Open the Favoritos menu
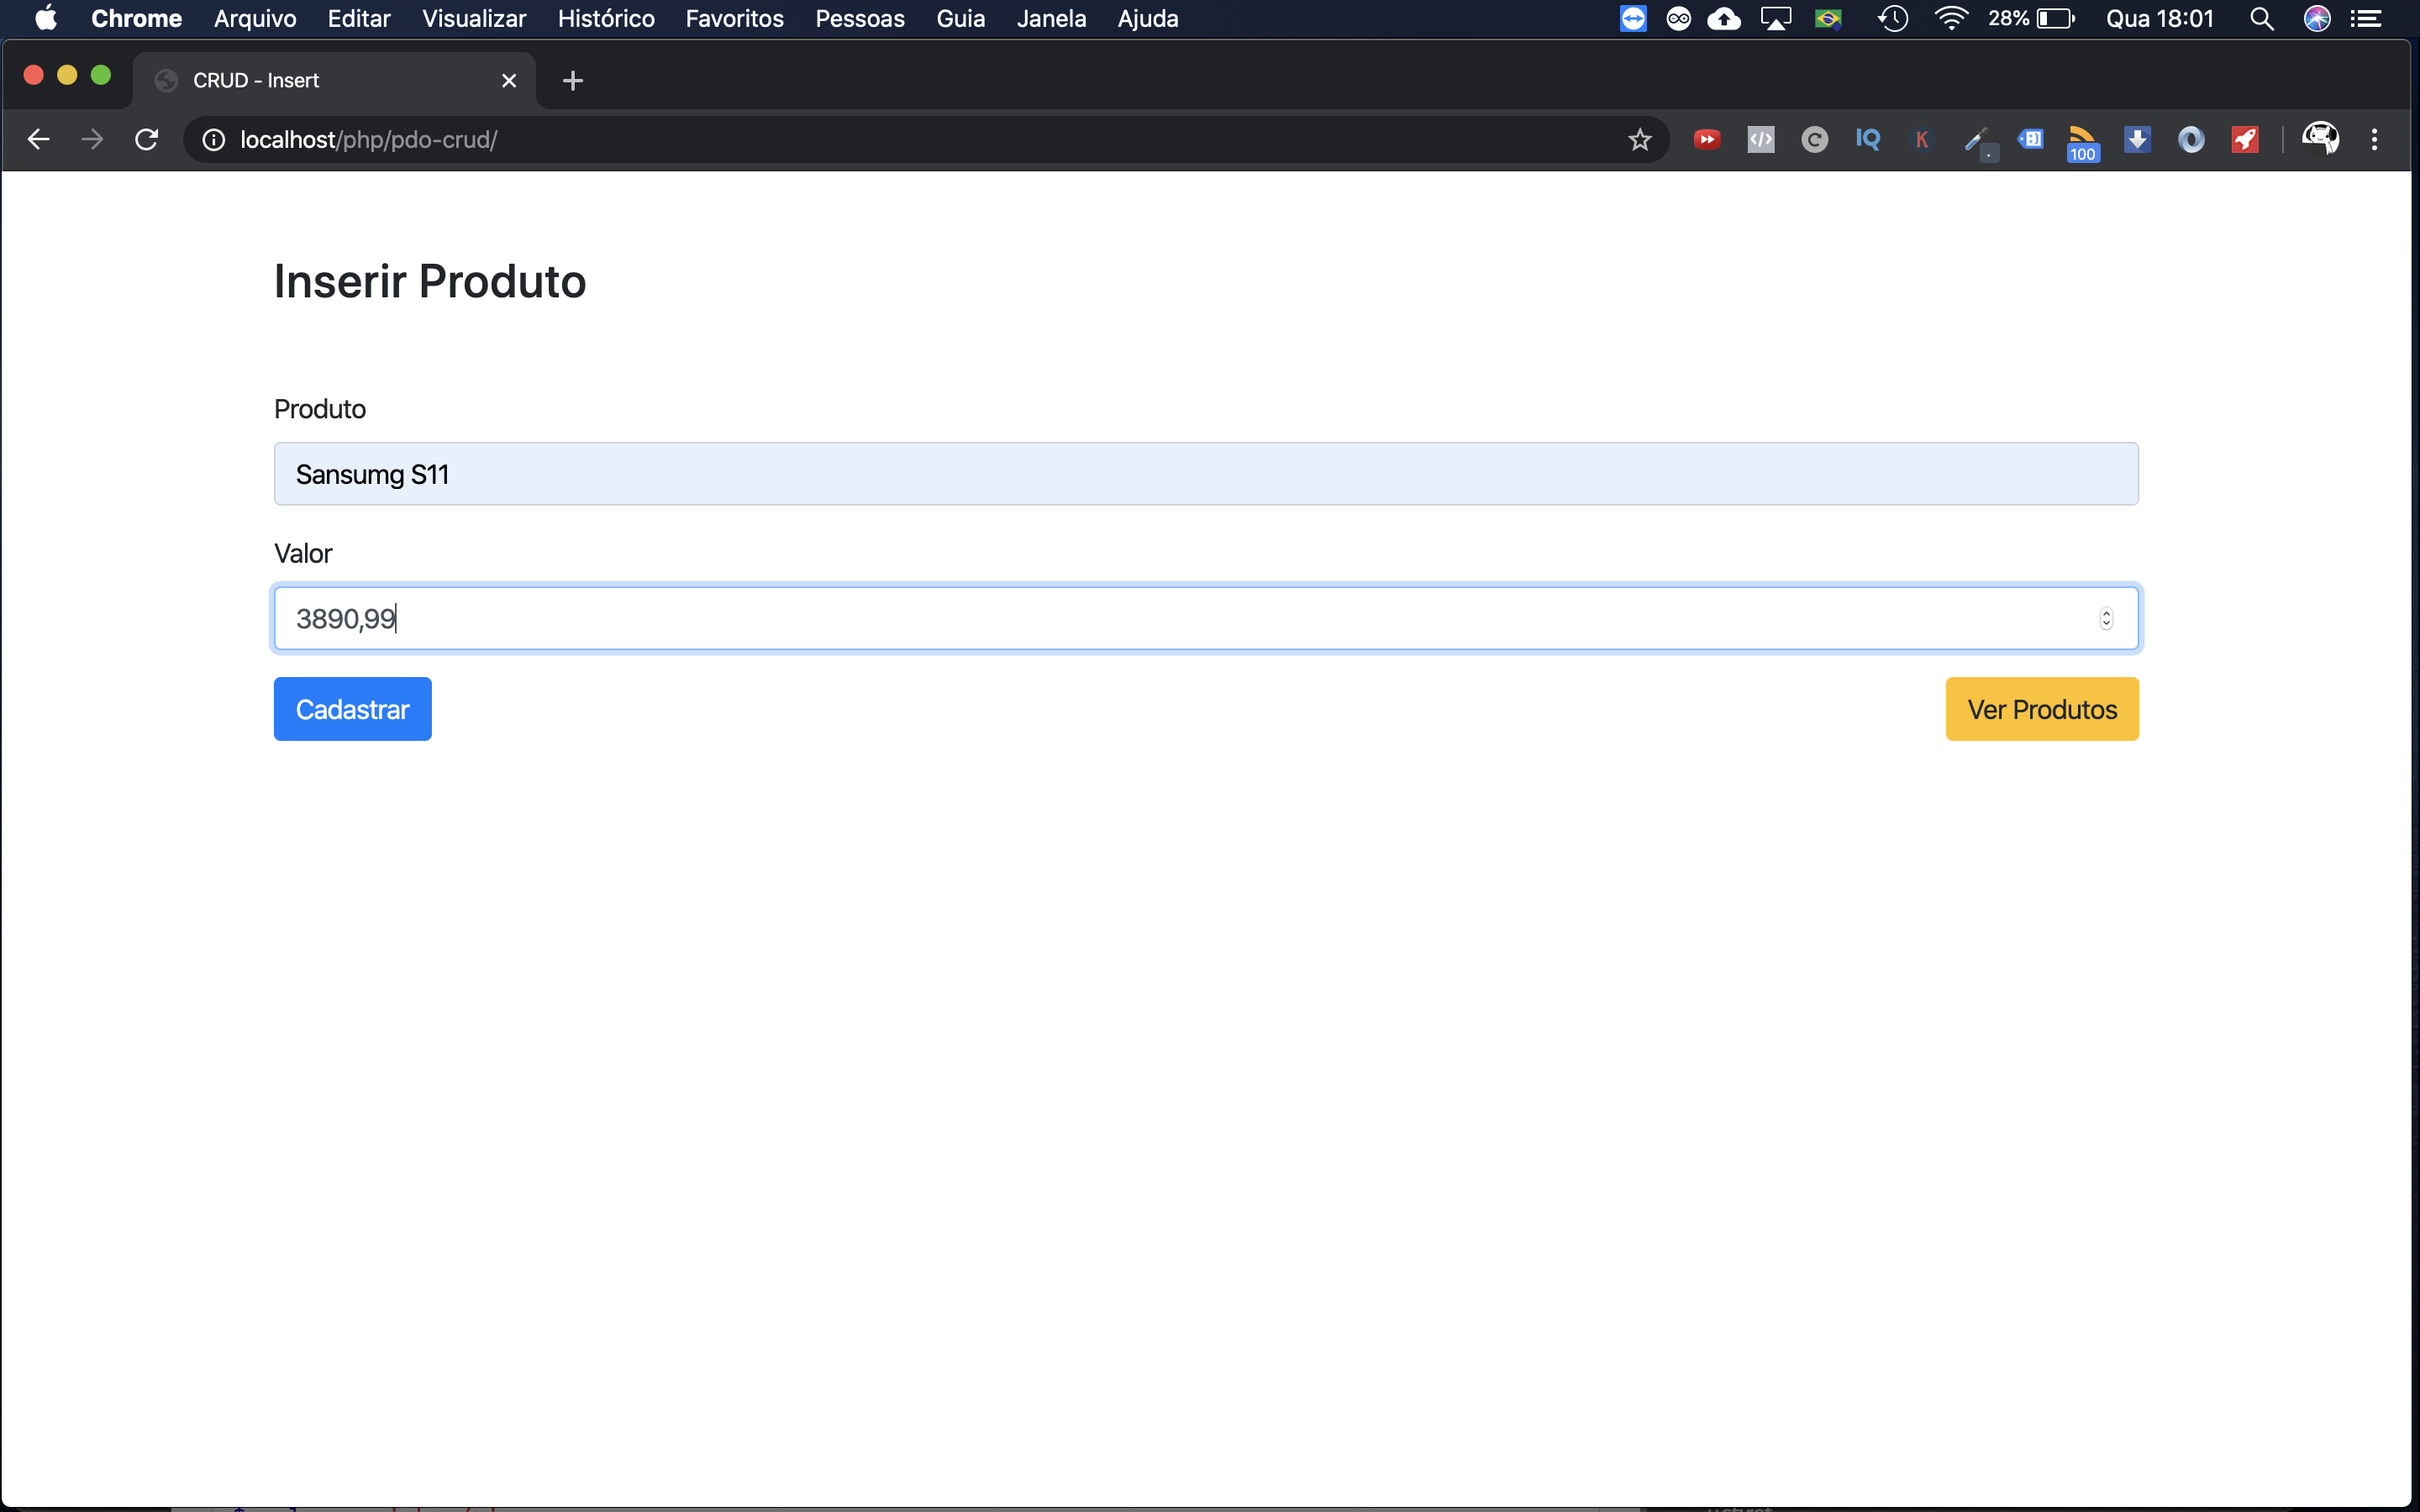This screenshot has width=2420, height=1512. click(x=734, y=19)
